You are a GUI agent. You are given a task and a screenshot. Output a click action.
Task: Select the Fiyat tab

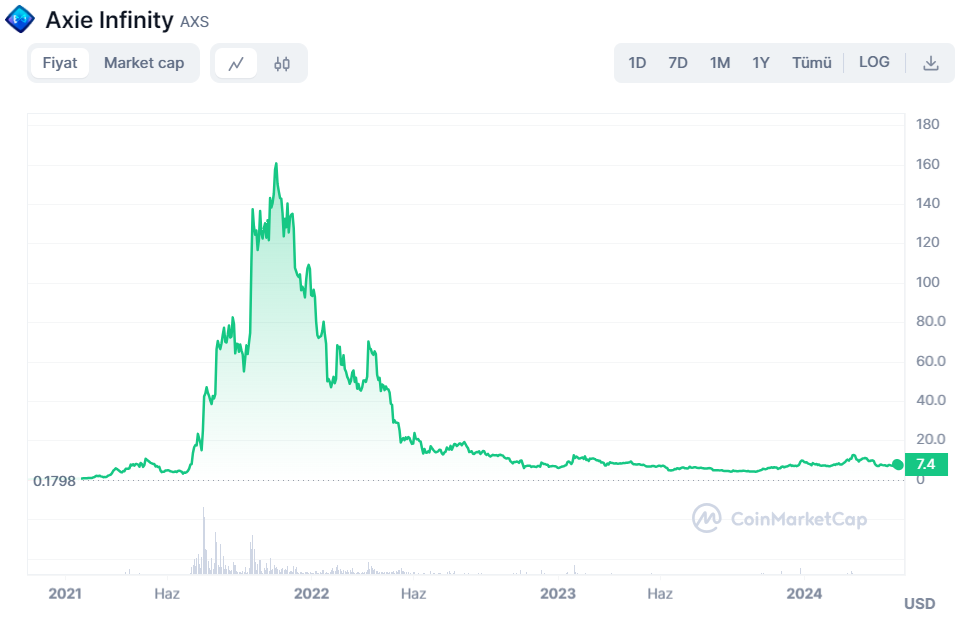pyautogui.click(x=60, y=63)
